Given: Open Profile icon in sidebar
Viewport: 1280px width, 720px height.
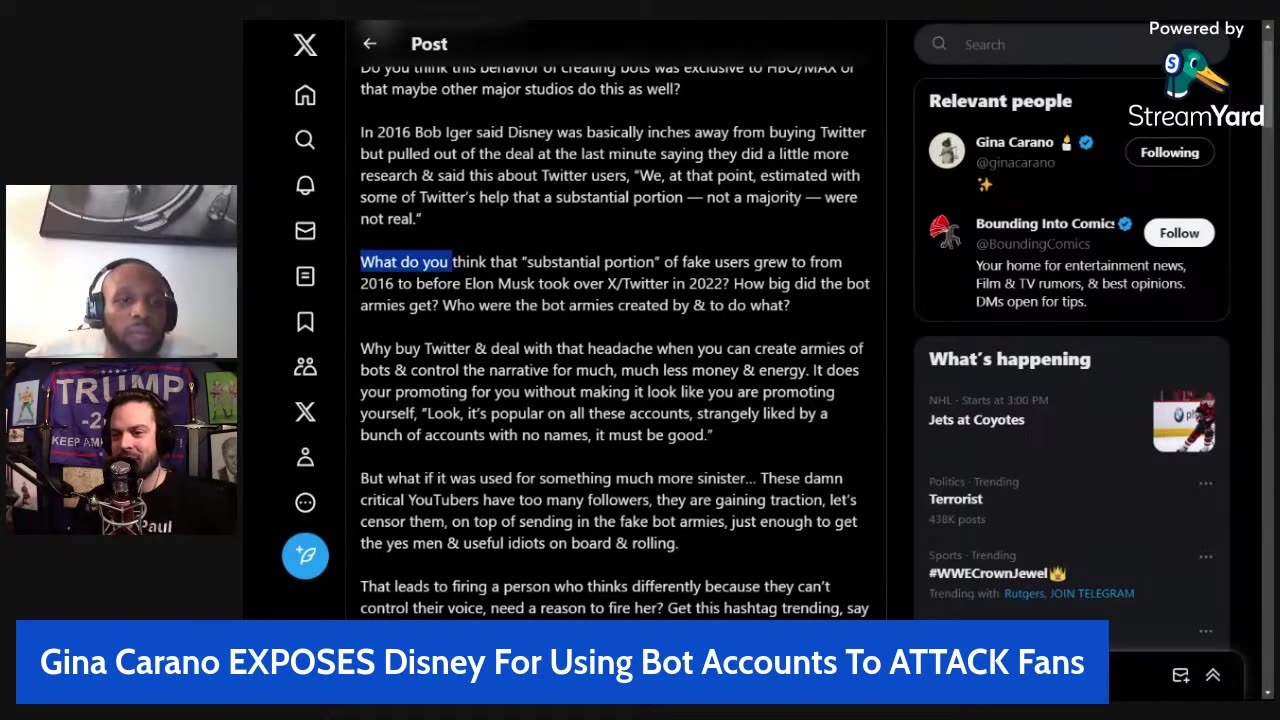Looking at the screenshot, I should 305,457.
